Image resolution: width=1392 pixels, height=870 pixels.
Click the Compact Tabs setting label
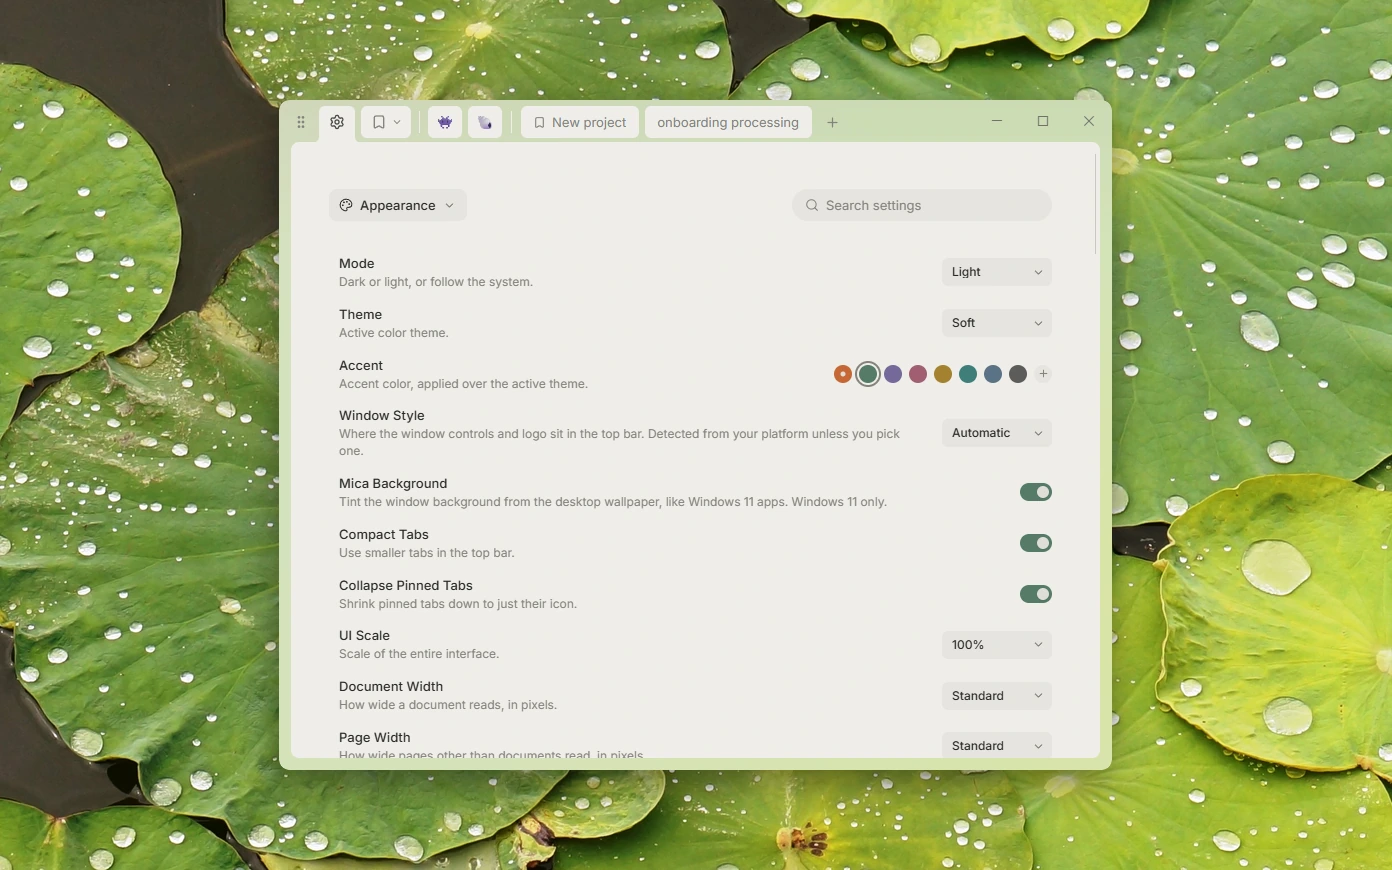tap(384, 535)
